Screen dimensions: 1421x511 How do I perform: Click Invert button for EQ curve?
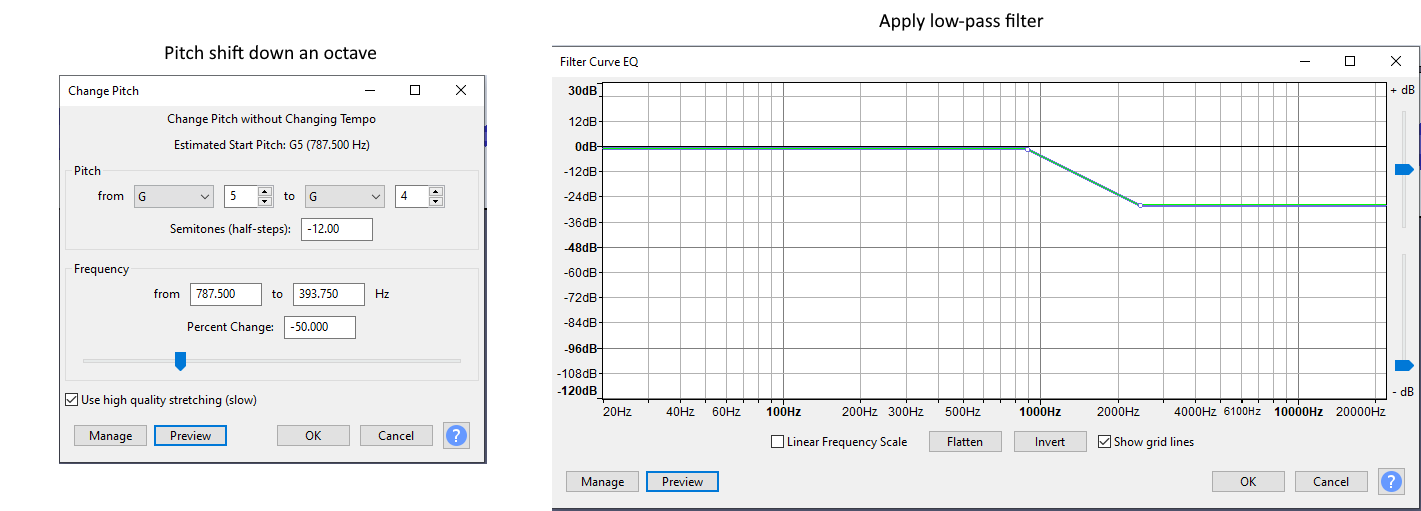1050,442
